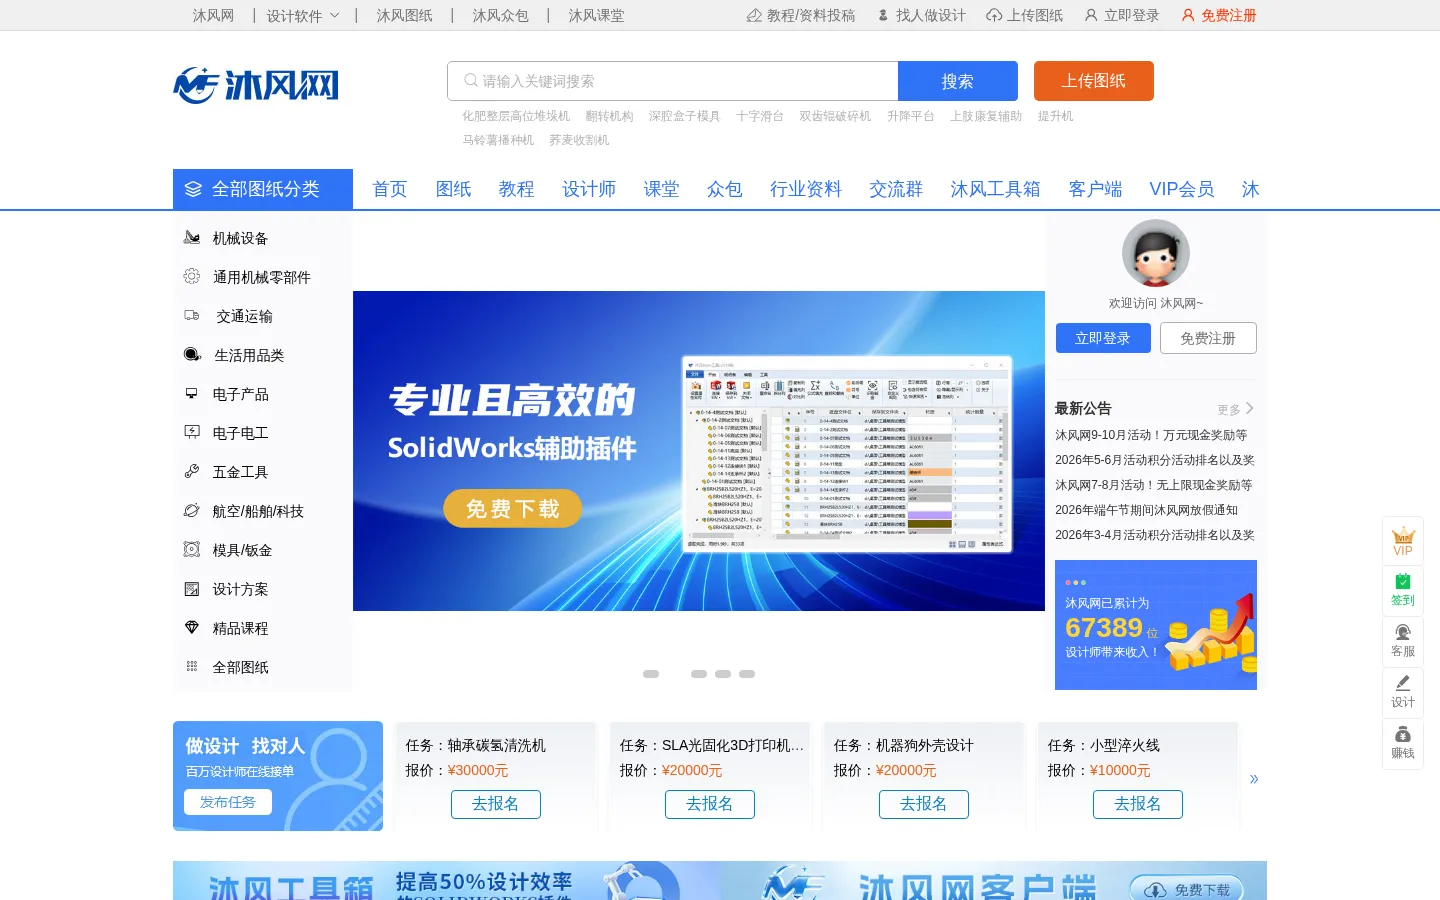
Task: Open the VIP会员 nav tab
Action: 1182,189
